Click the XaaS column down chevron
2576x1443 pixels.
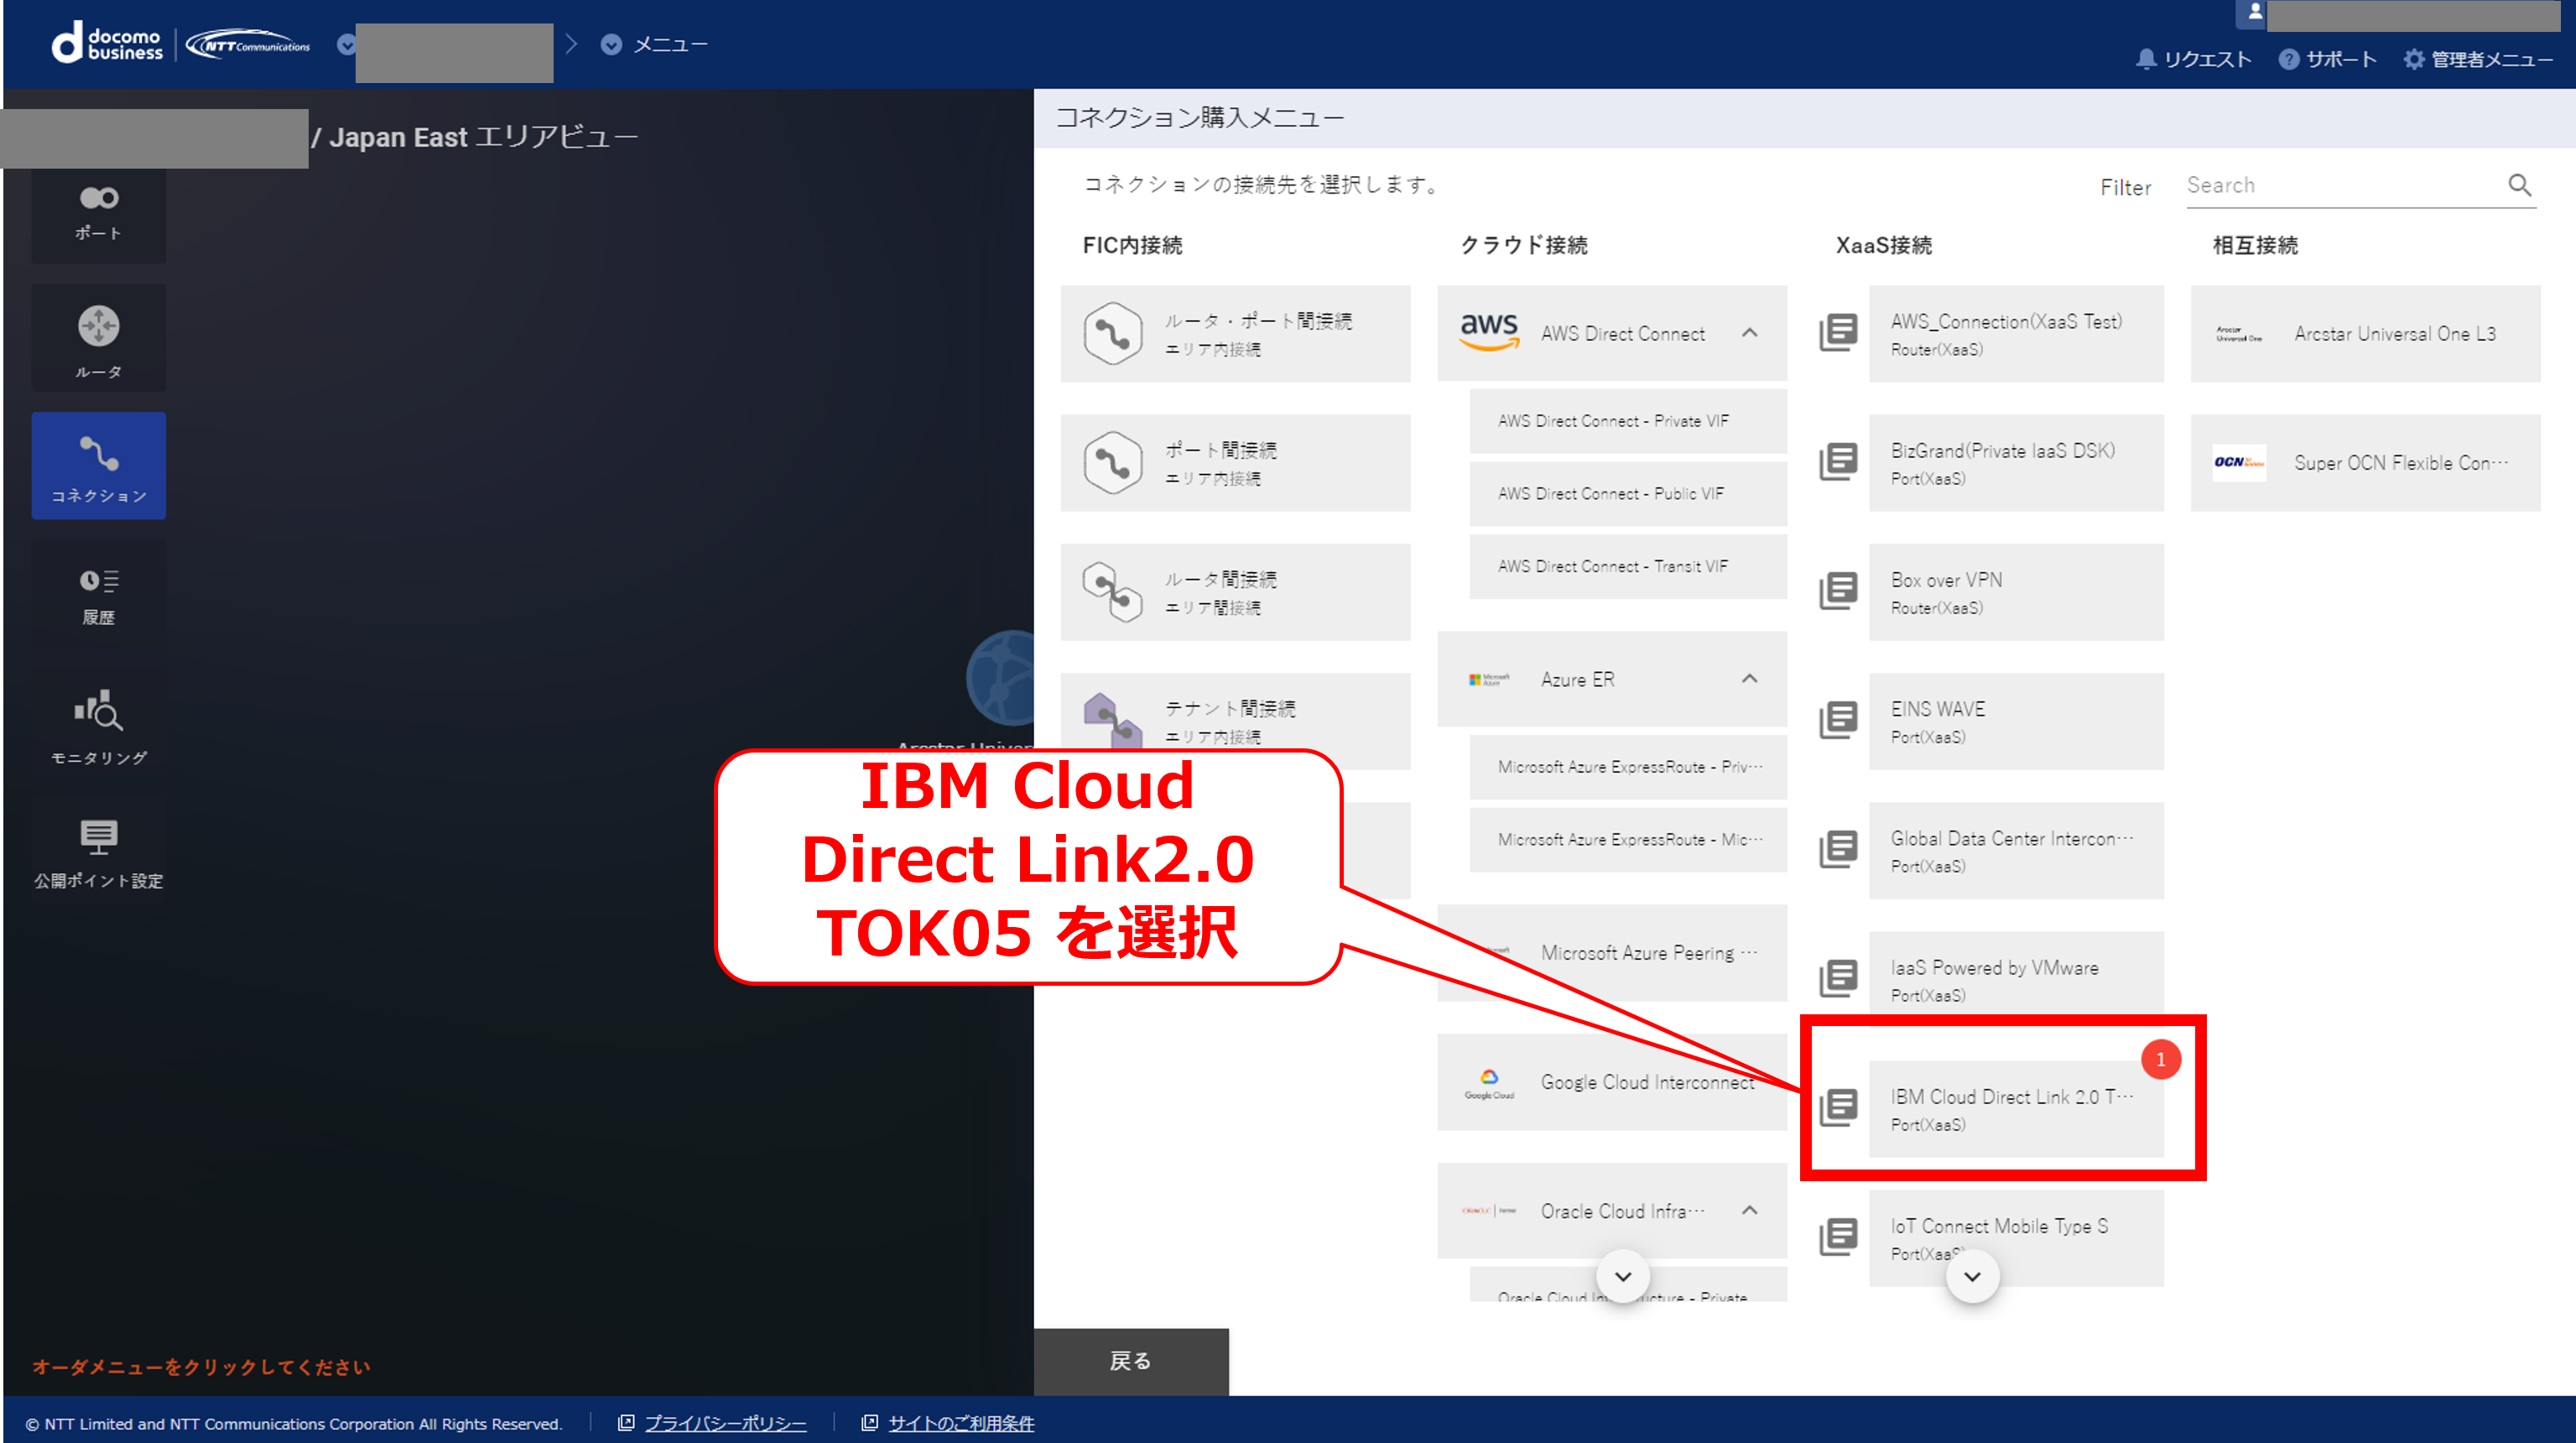pyautogui.click(x=1972, y=1277)
